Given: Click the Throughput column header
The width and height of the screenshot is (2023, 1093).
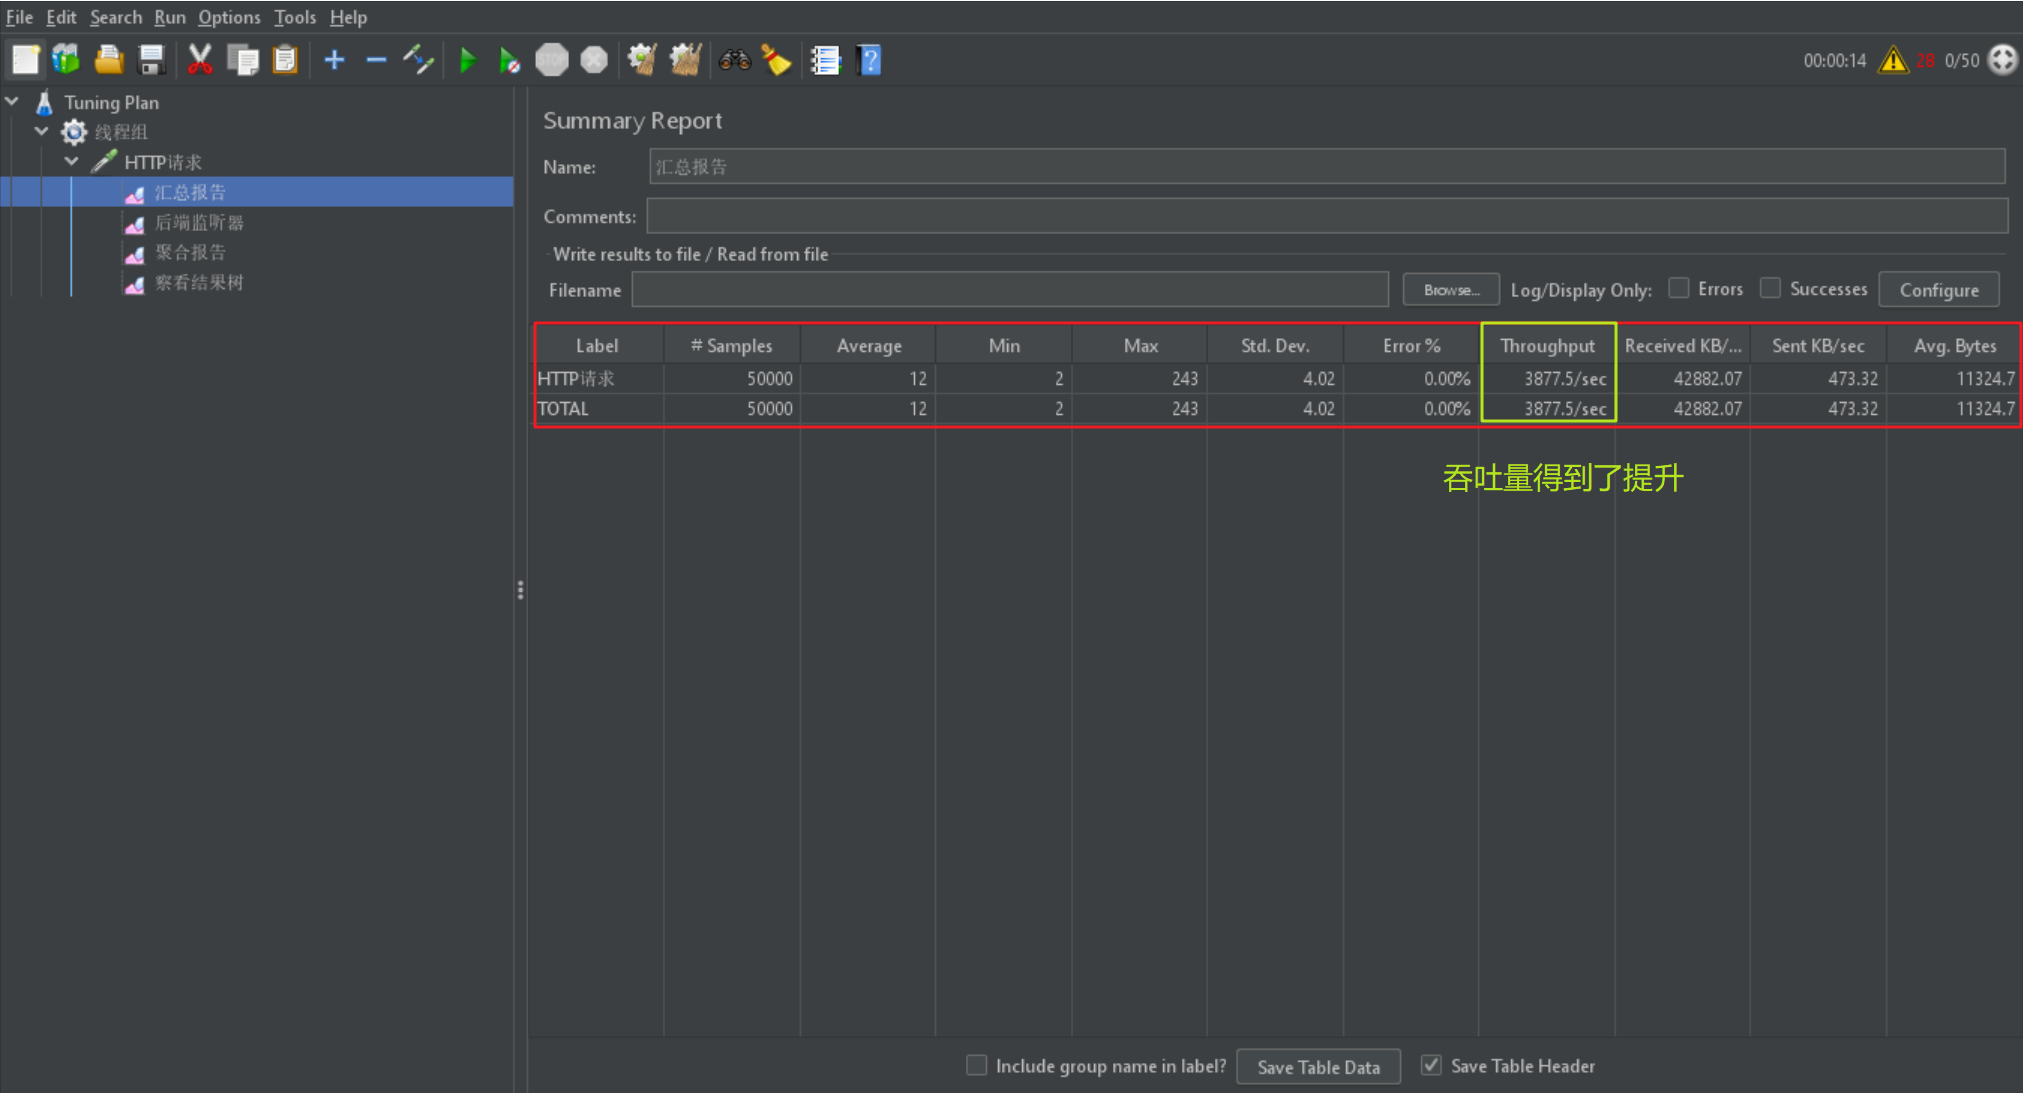Looking at the screenshot, I should click(1547, 345).
